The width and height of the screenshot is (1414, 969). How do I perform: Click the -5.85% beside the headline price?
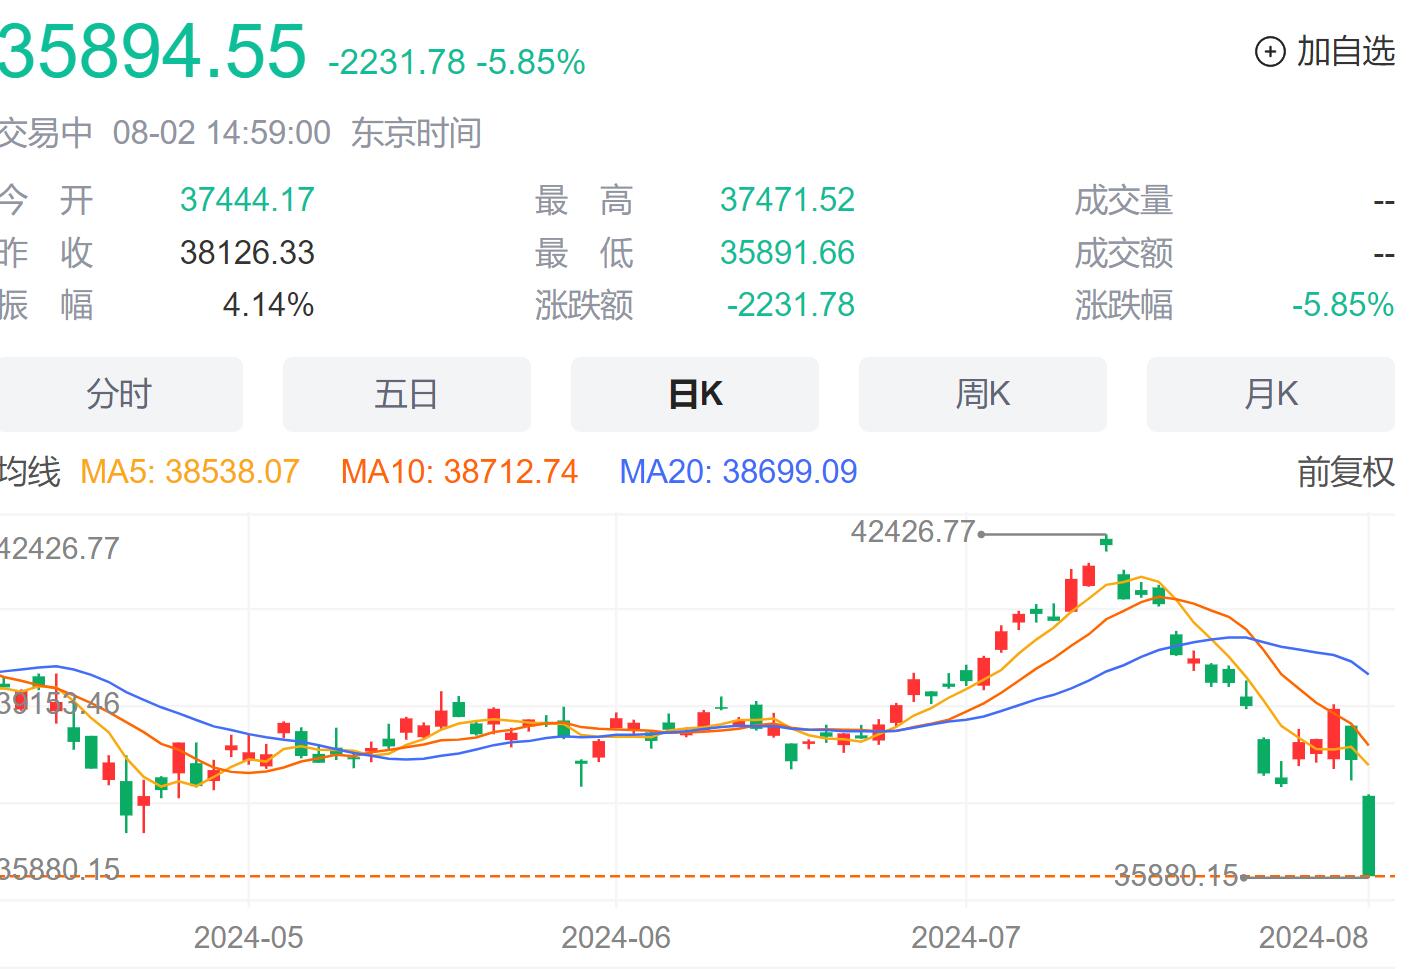531,62
